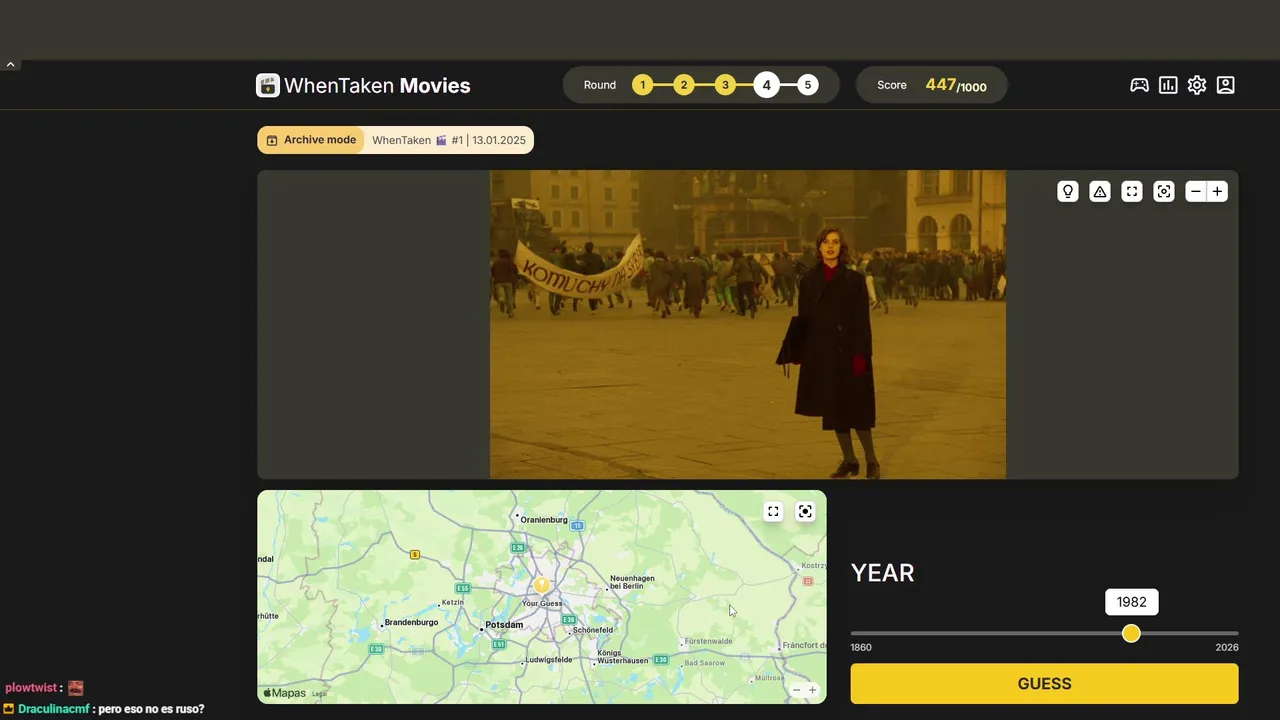Image resolution: width=1280 pixels, height=720 pixels.
Task: Click Bad Saarow on the map
Action: click(705, 663)
